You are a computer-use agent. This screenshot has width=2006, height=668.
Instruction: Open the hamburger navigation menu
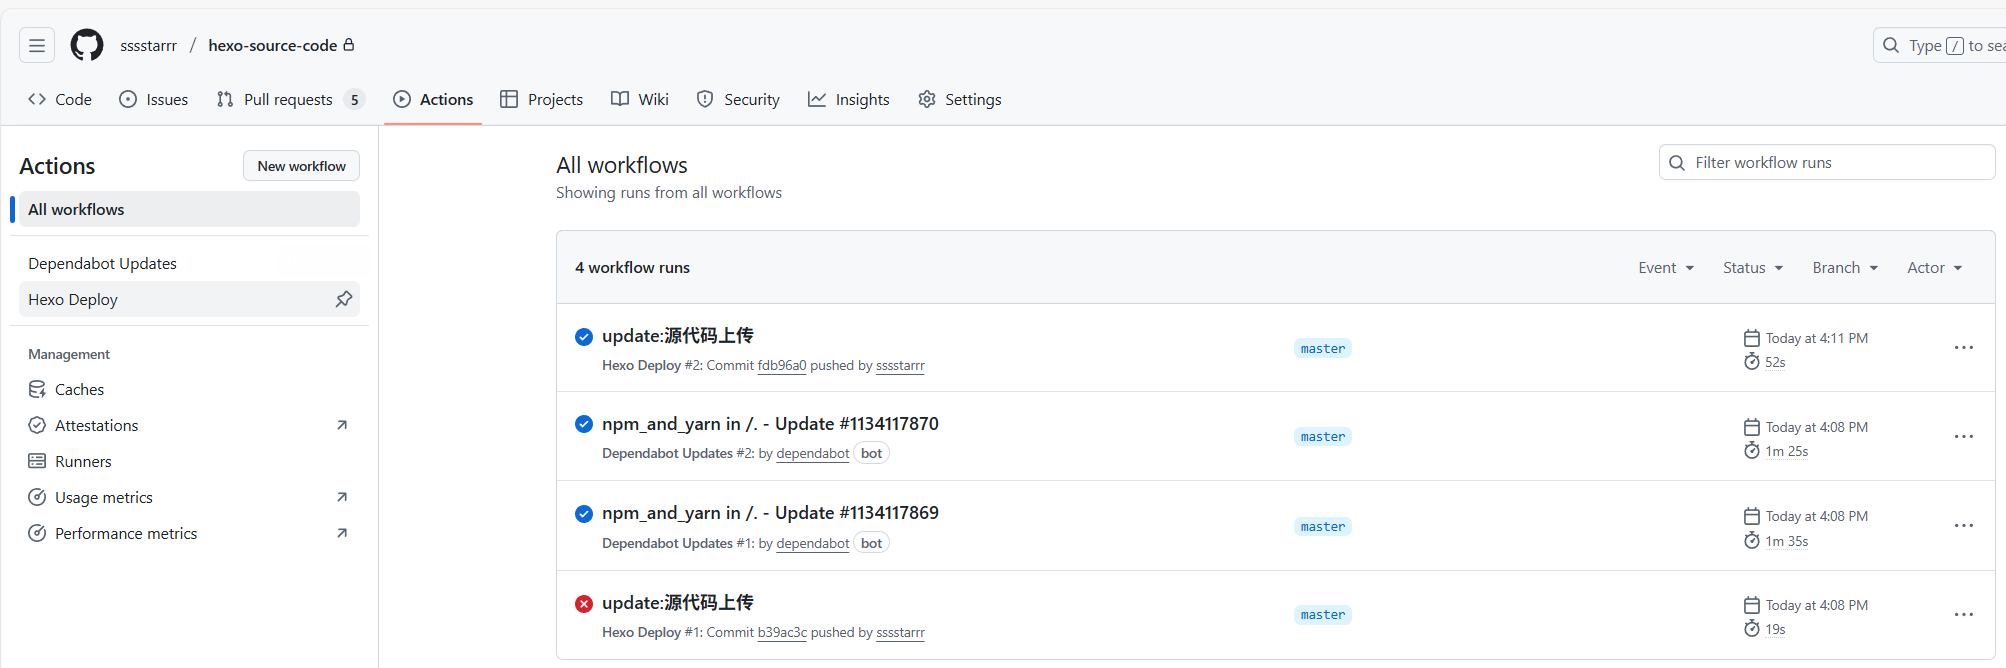coord(37,45)
